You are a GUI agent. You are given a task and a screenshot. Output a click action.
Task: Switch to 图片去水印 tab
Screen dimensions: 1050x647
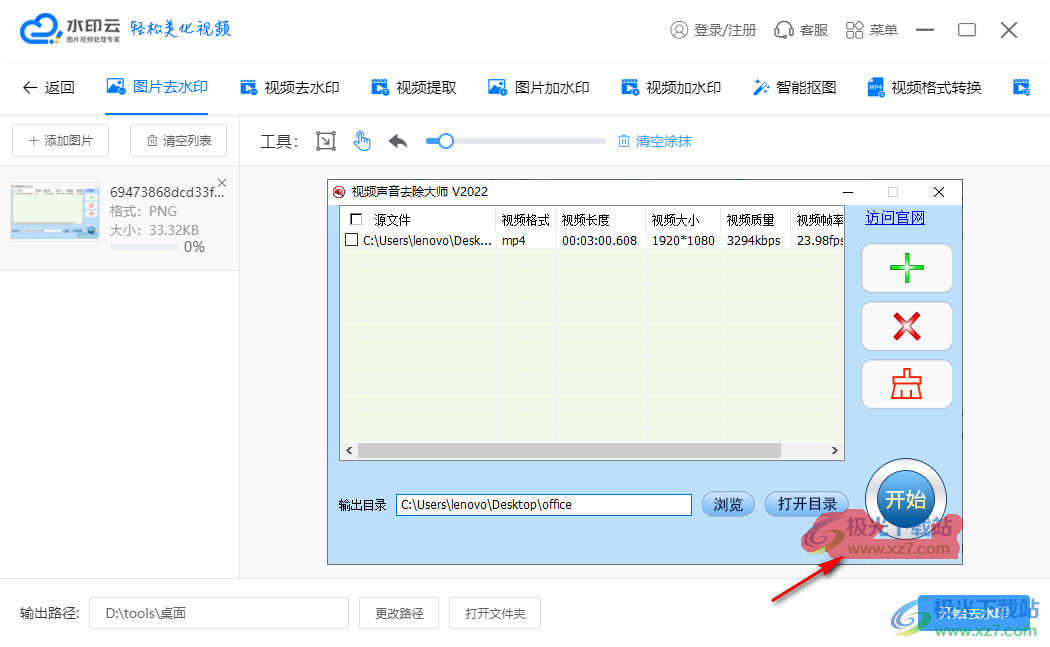pos(157,87)
